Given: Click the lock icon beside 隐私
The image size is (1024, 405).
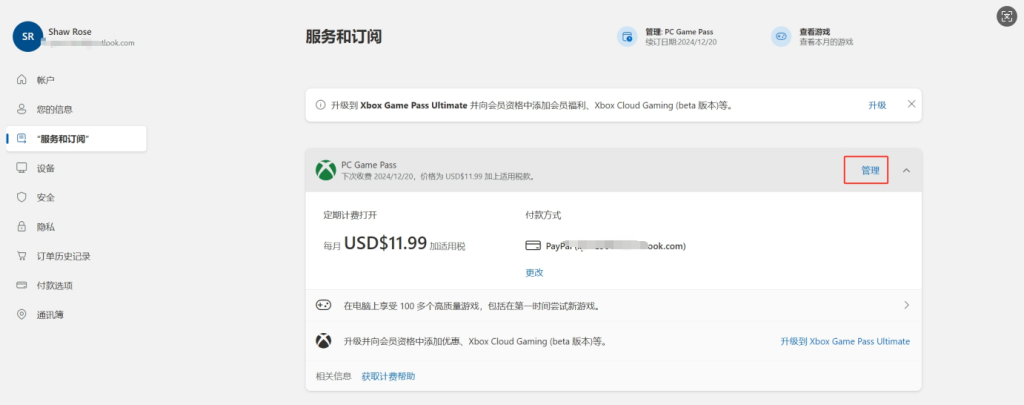Looking at the screenshot, I should coord(22,227).
